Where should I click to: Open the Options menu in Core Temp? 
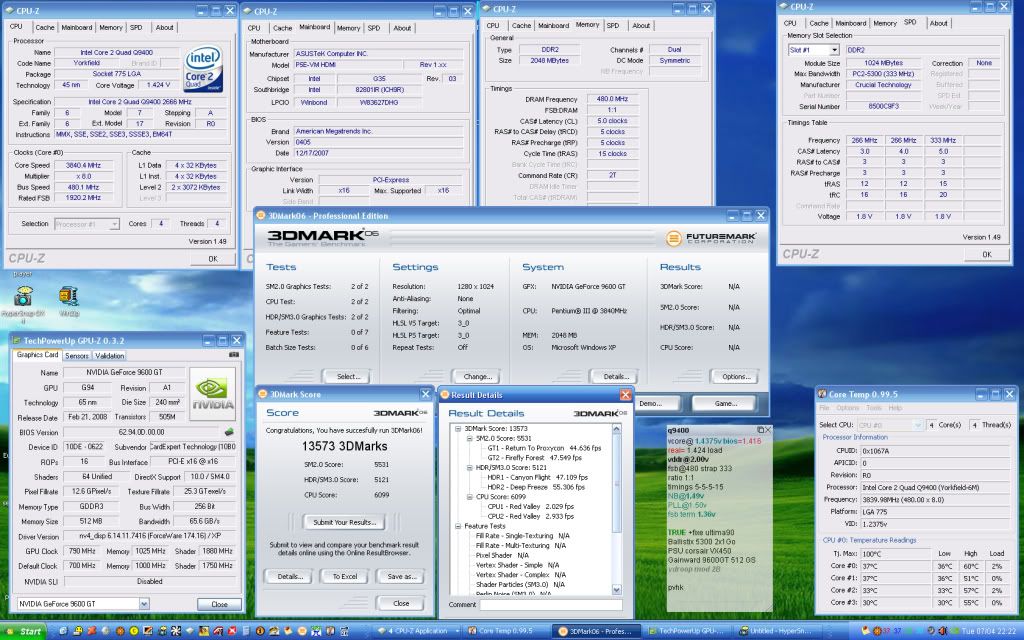(x=847, y=408)
